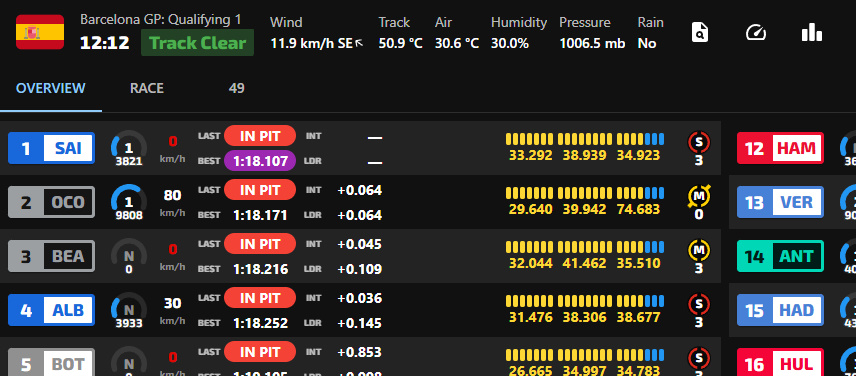Screen dimensions: 856x376
Task: Click ALB's speed reading 30 km/h
Action: 173,311
